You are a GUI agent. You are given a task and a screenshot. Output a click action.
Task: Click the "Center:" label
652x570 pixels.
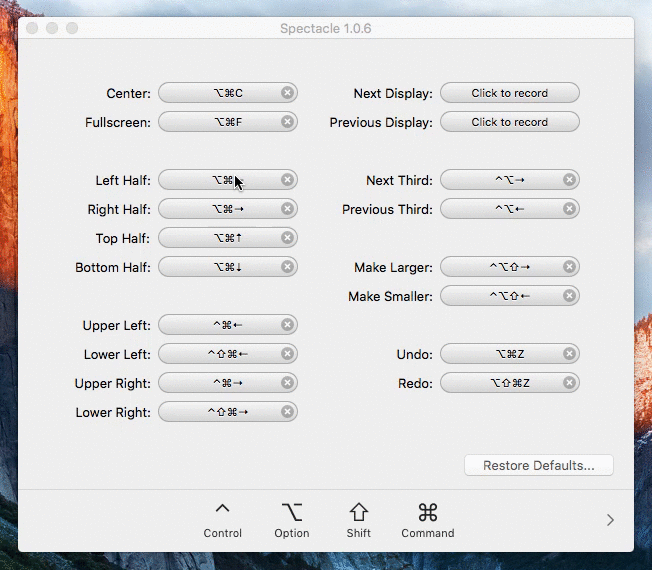(x=128, y=94)
